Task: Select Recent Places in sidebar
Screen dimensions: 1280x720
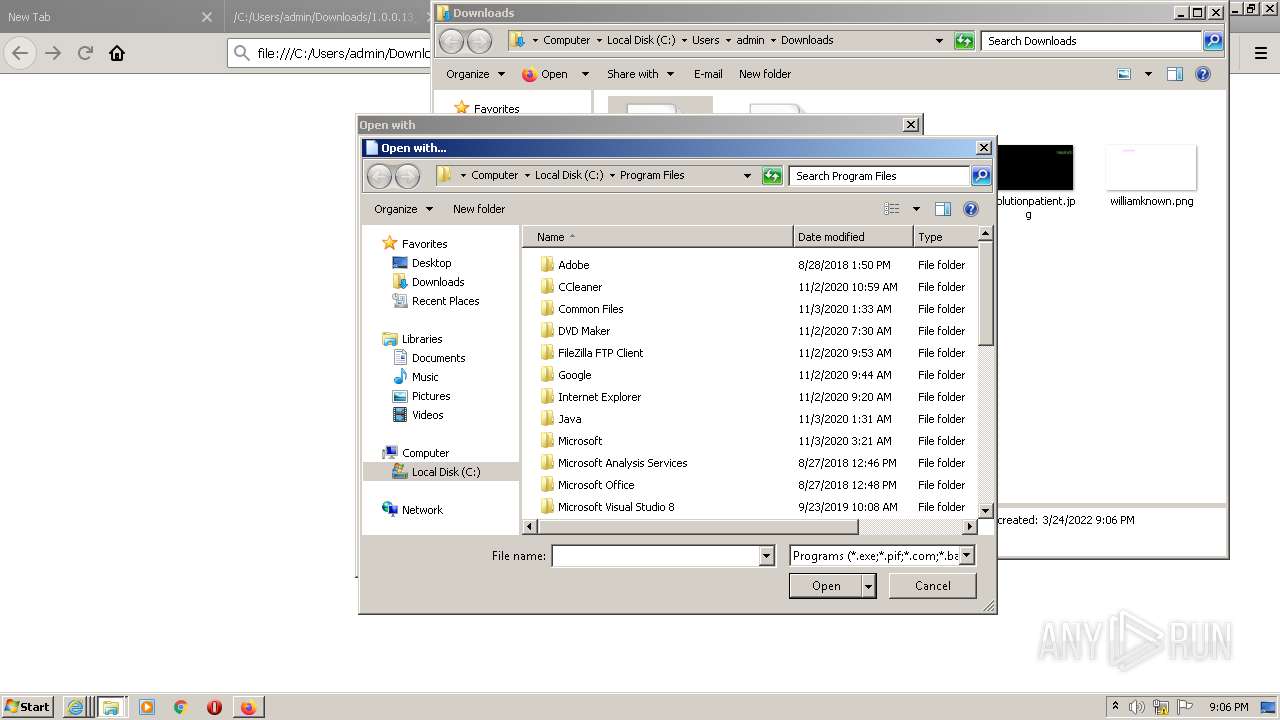Action: pos(445,301)
